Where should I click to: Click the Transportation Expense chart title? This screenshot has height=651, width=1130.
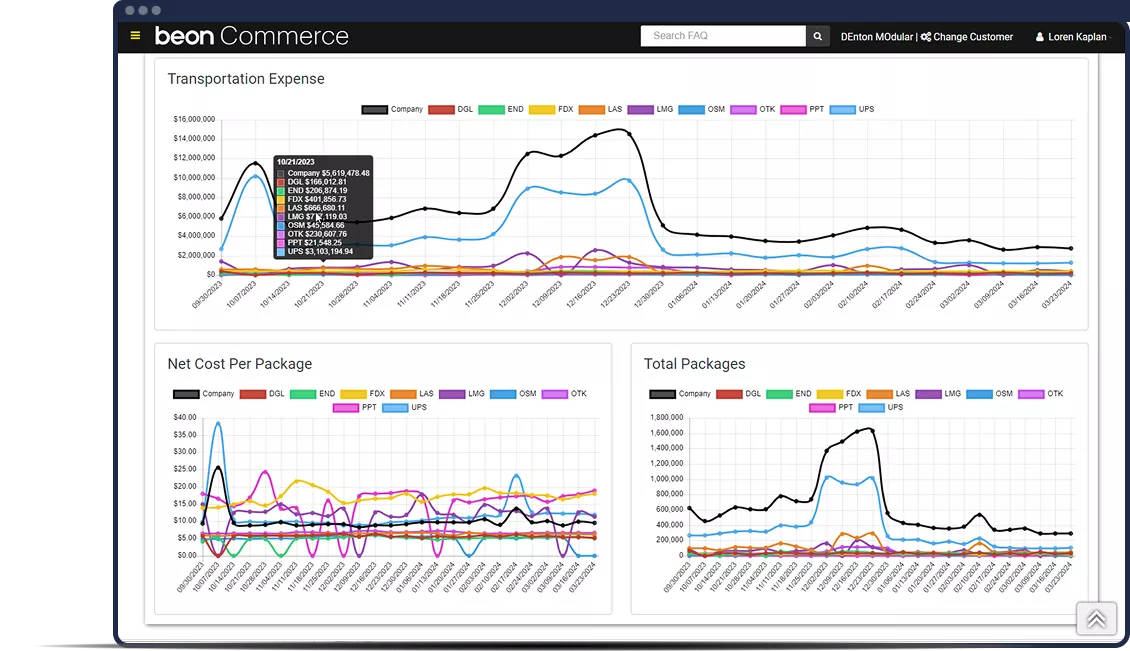coord(246,79)
